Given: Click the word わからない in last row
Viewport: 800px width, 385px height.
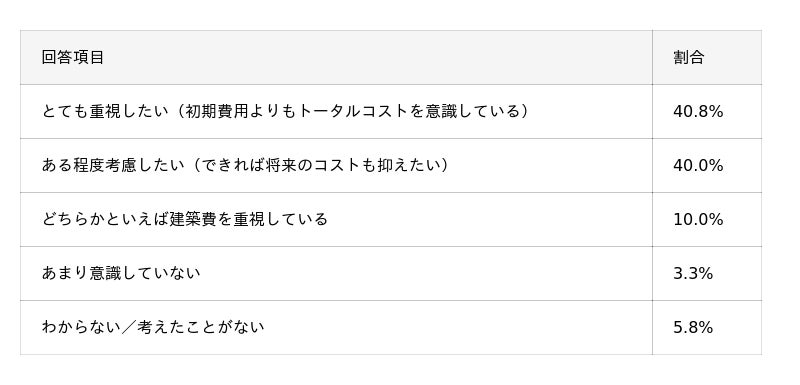Looking at the screenshot, I should 81,327.
